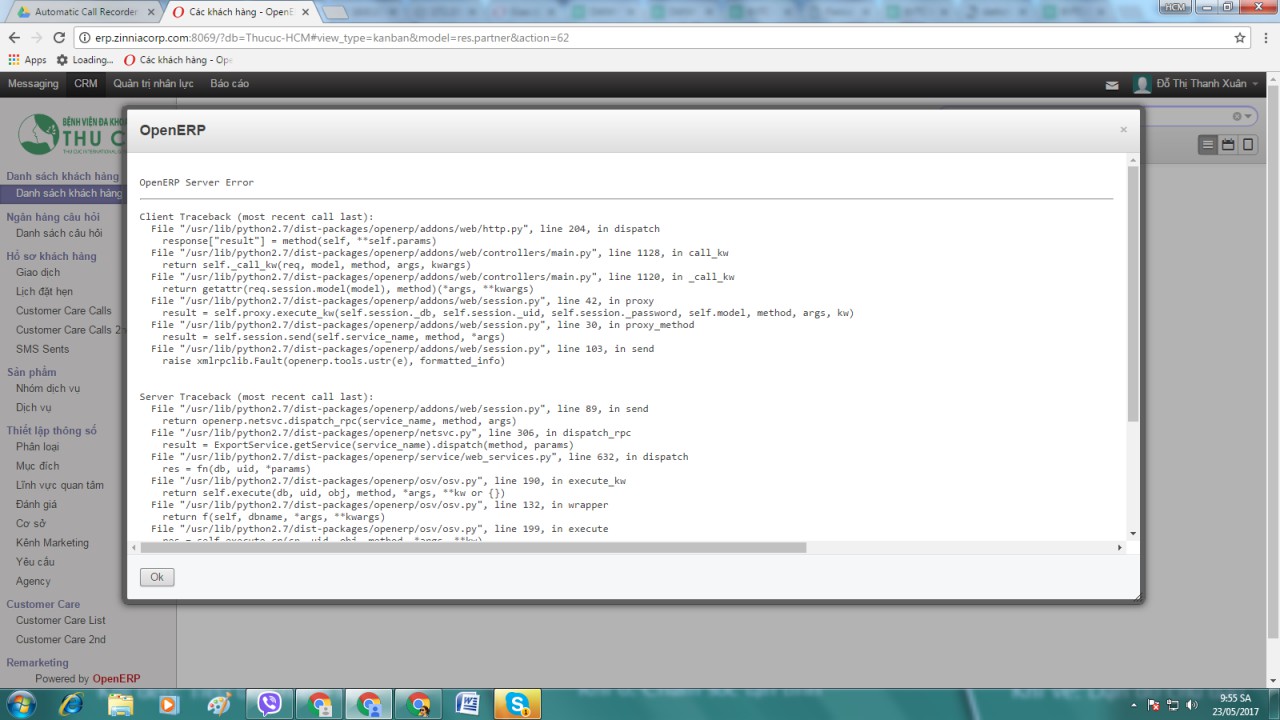The height and width of the screenshot is (720, 1280).
Task: Switch to calendar view icon
Action: 1228,145
